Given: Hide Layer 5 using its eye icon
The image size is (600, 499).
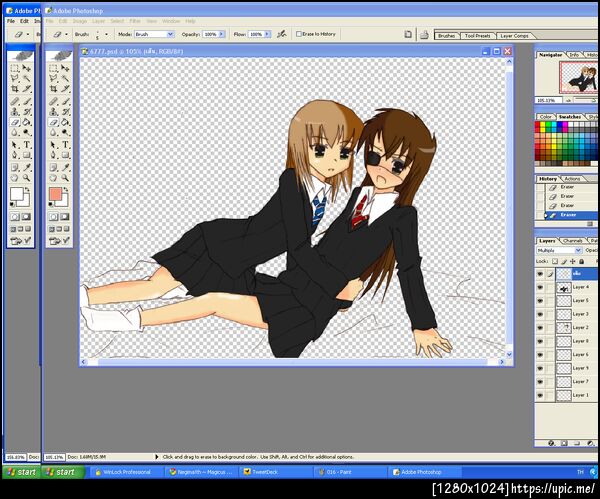Looking at the screenshot, I should [x=540, y=301].
